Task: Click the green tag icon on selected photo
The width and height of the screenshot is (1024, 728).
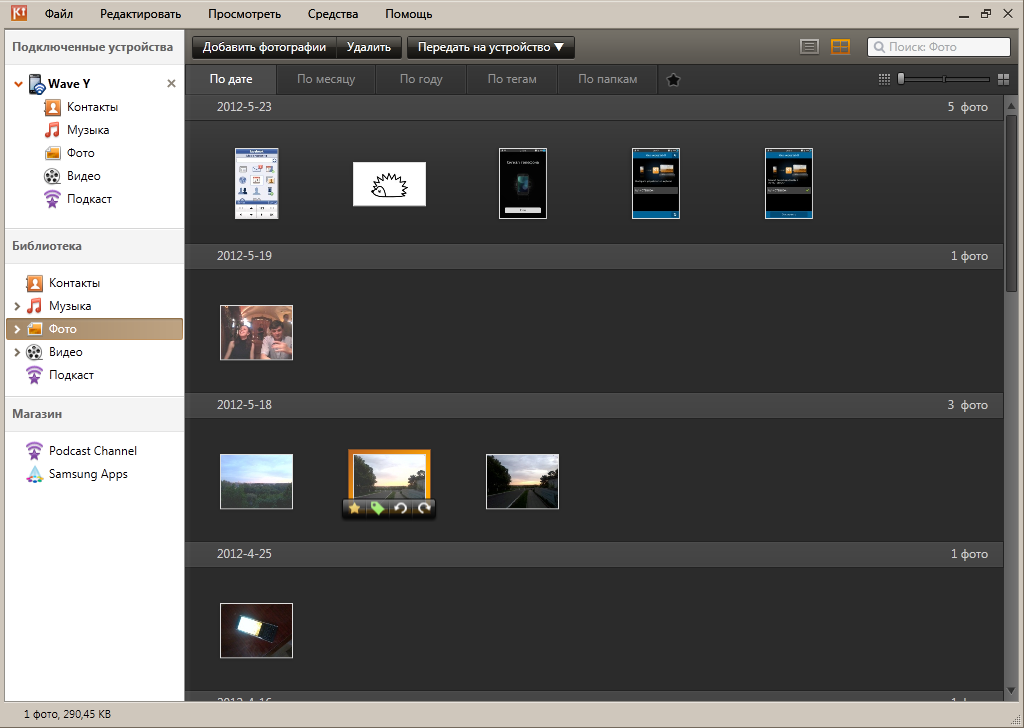Action: tap(377, 509)
